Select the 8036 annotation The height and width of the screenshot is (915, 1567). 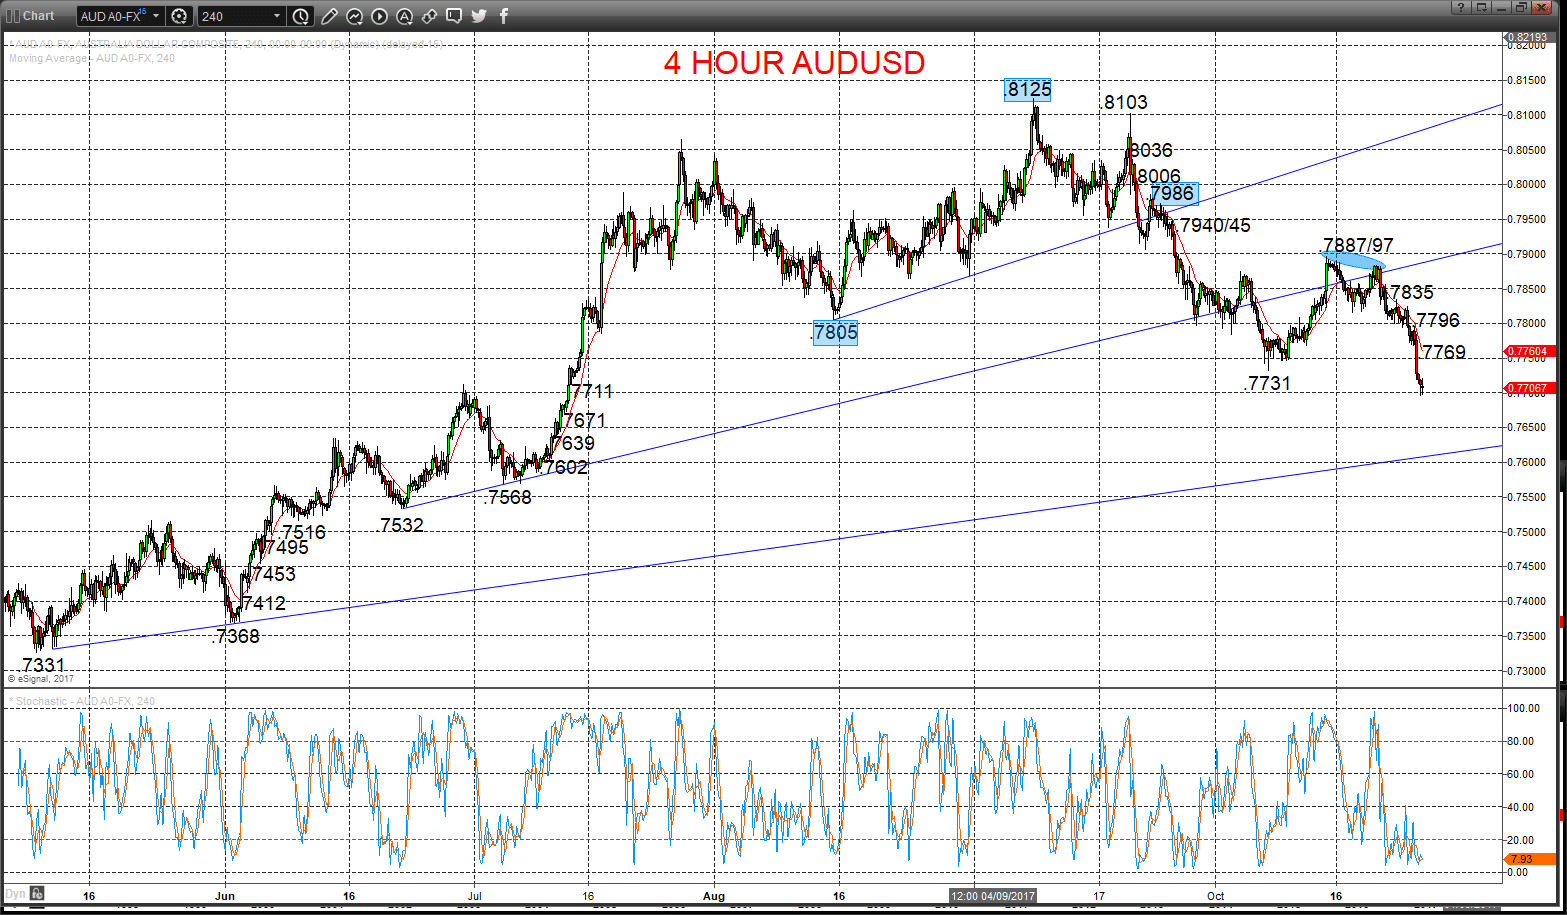(1151, 150)
